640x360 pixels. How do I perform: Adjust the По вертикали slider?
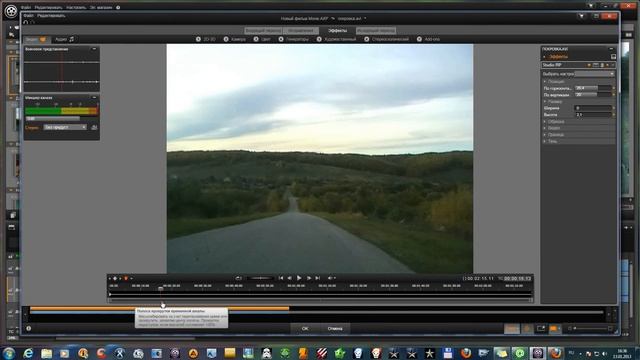593,95
